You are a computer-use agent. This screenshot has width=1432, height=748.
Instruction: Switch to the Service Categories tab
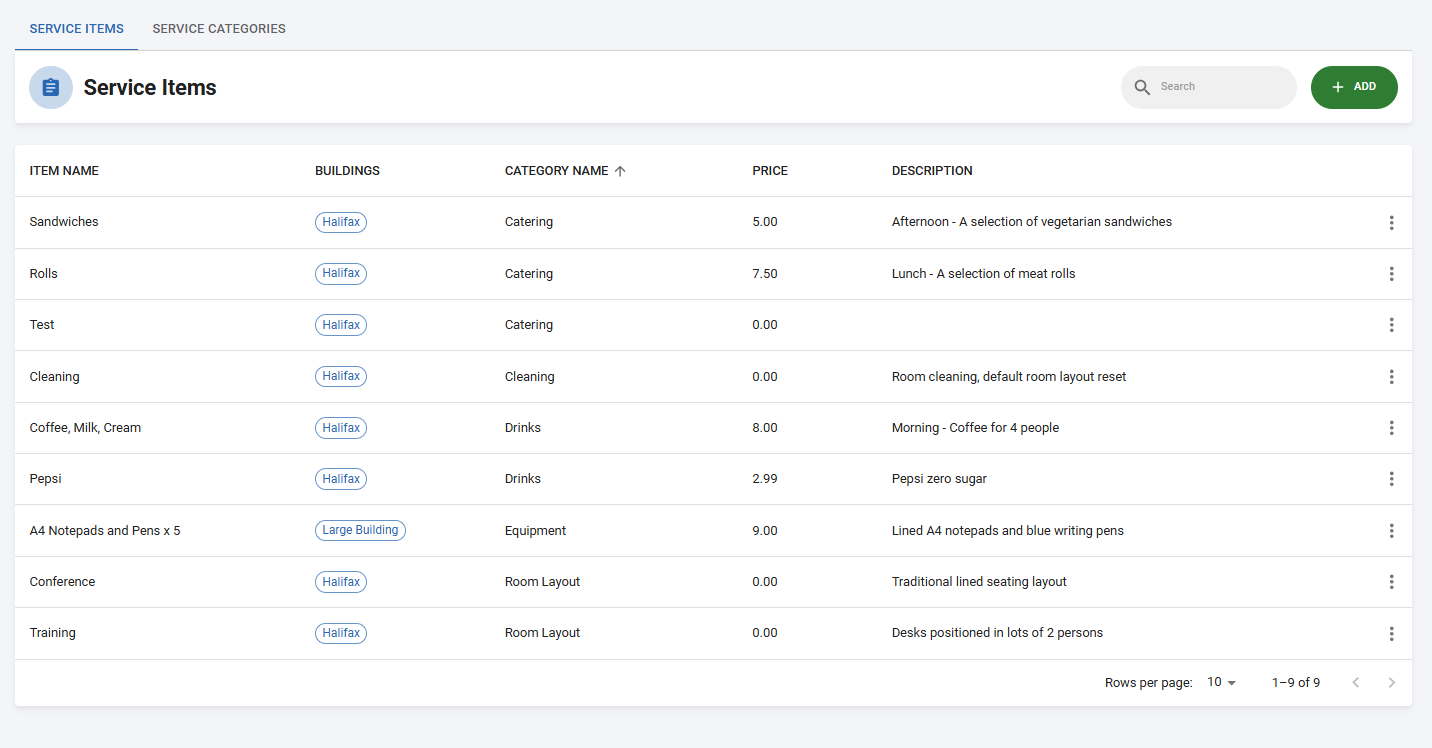(x=219, y=29)
